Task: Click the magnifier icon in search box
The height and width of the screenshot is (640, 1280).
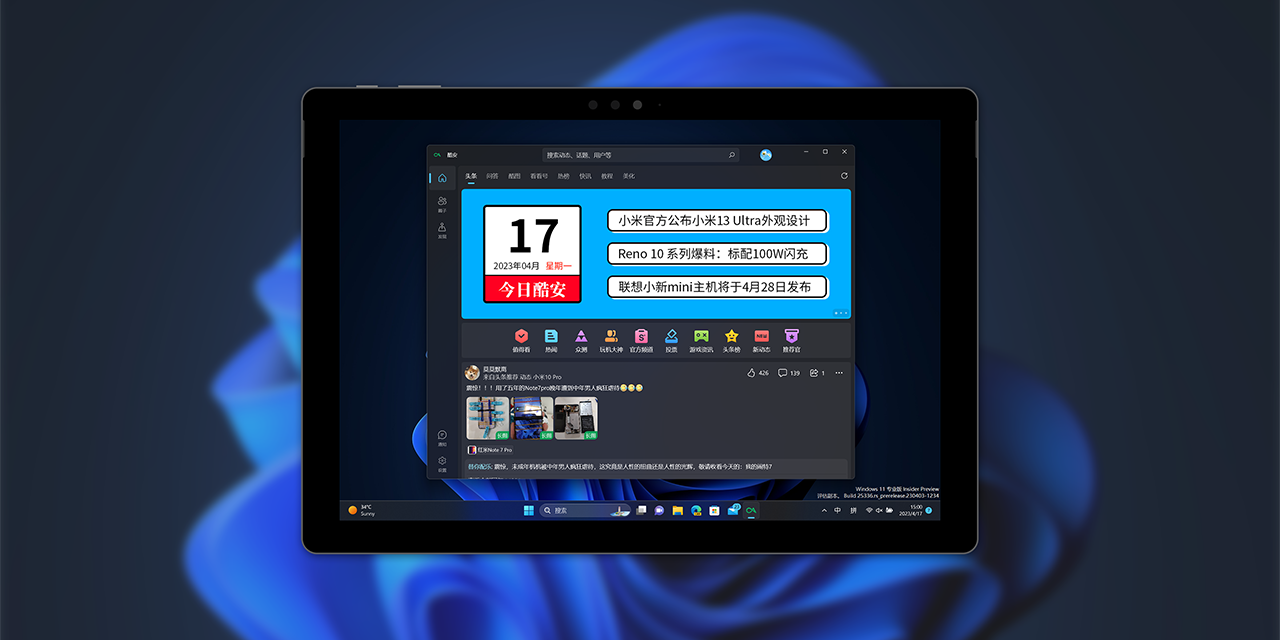Action: pos(731,155)
